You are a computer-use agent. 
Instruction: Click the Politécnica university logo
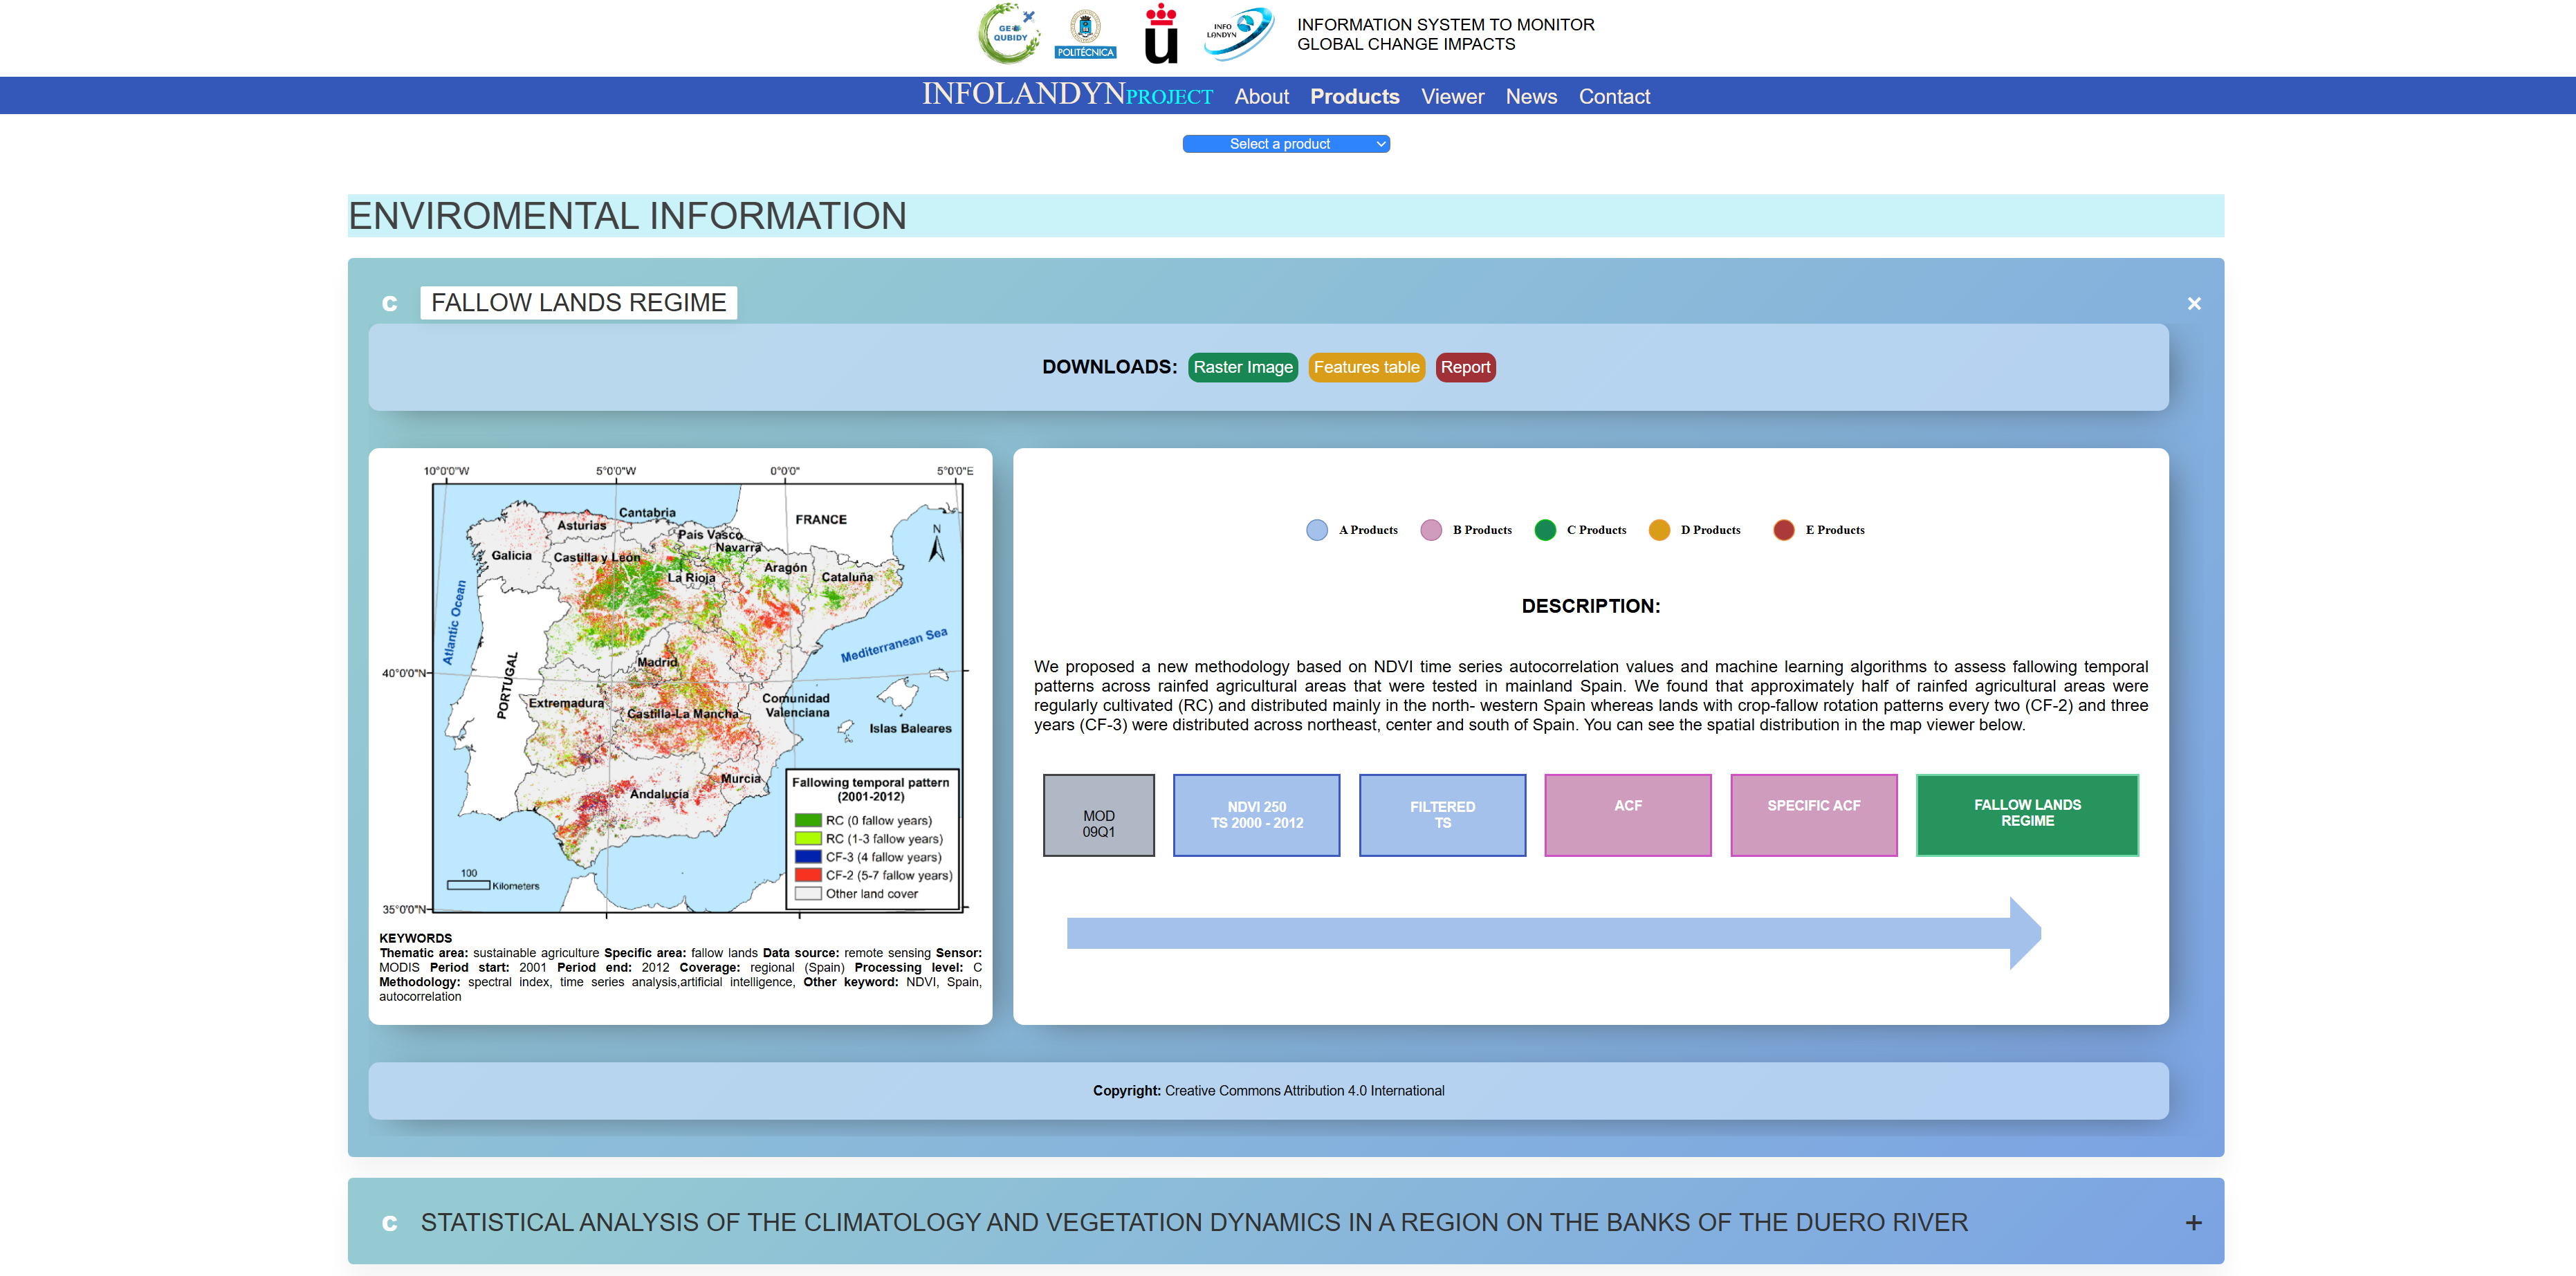click(x=1085, y=34)
